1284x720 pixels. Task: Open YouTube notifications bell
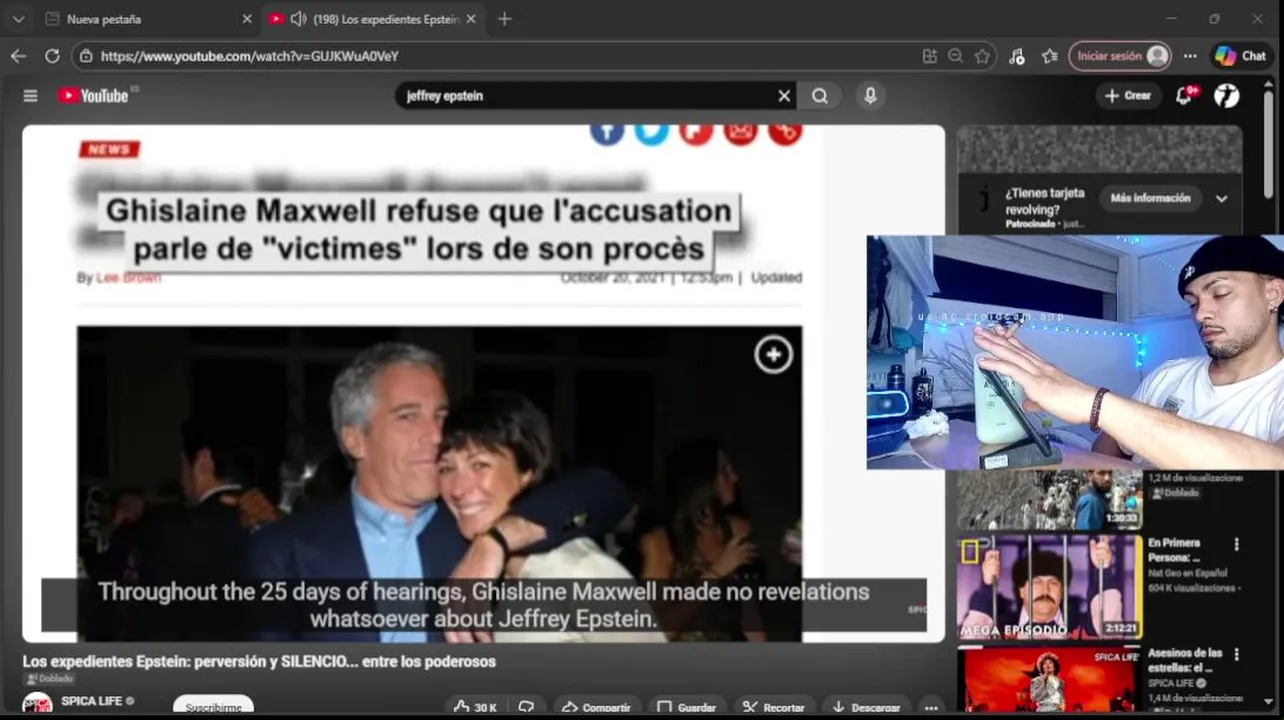click(1185, 96)
